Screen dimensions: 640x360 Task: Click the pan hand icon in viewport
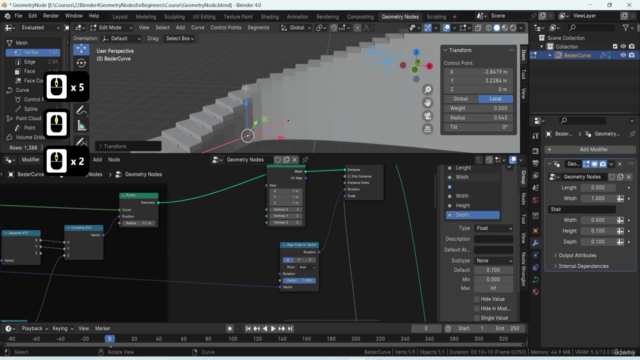pos(427,103)
